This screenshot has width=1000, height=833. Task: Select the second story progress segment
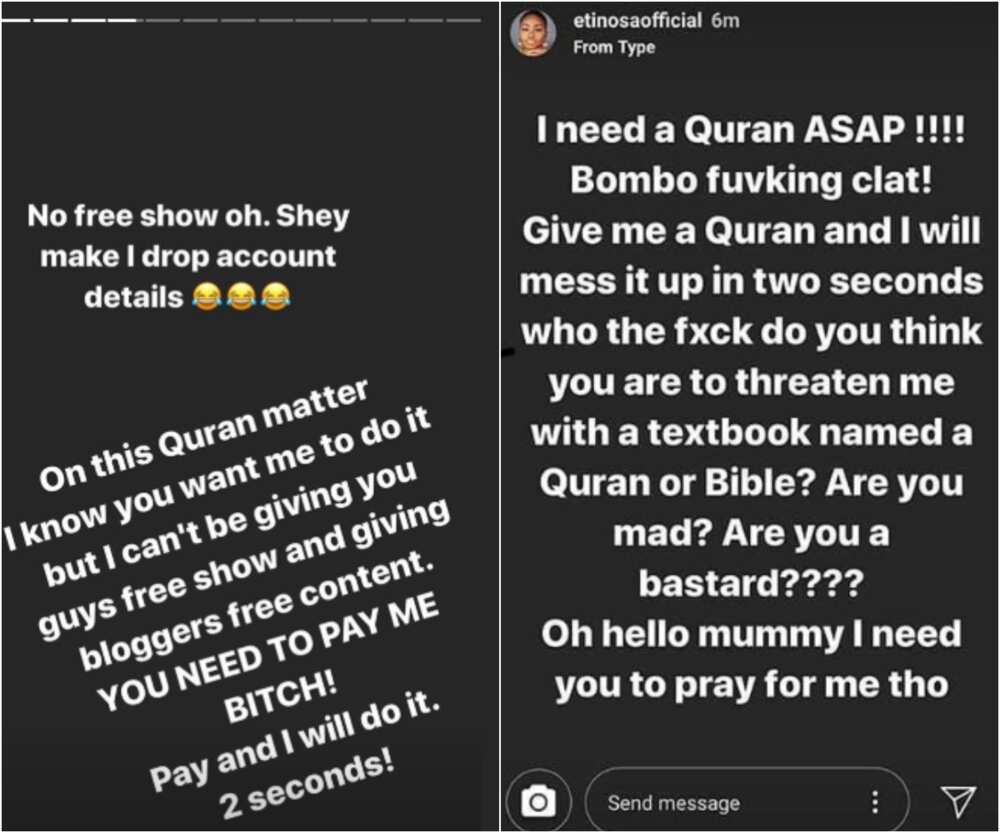pyautogui.click(x=50, y=20)
